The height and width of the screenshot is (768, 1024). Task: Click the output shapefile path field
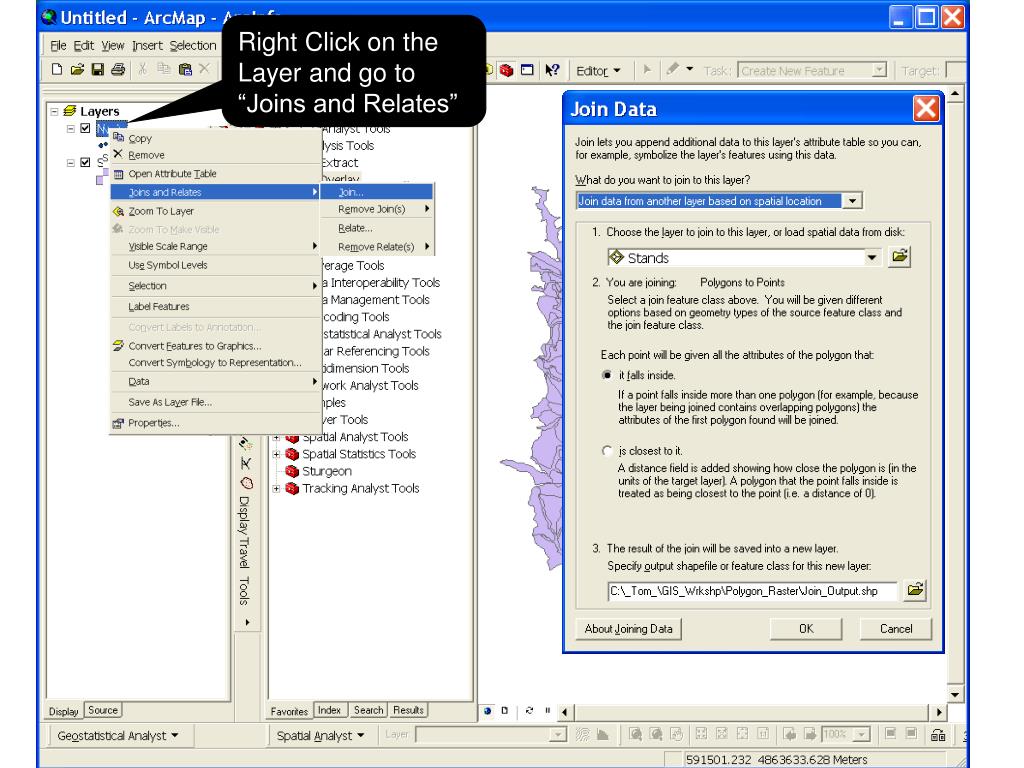[x=752, y=591]
